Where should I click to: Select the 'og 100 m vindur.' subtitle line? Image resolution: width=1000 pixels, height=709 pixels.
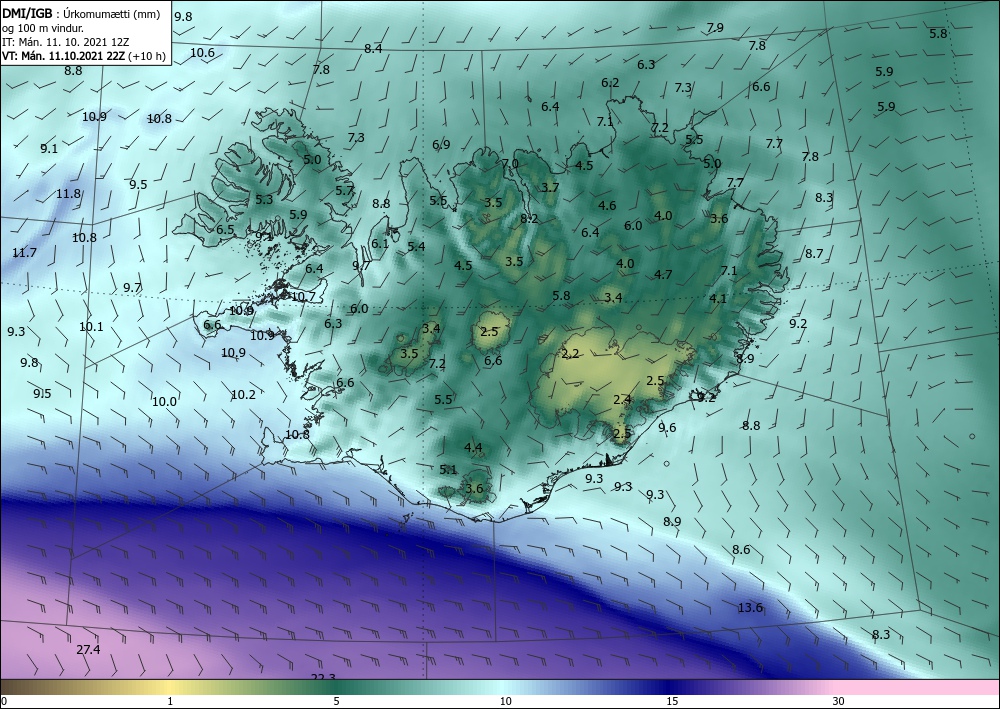pos(43,29)
